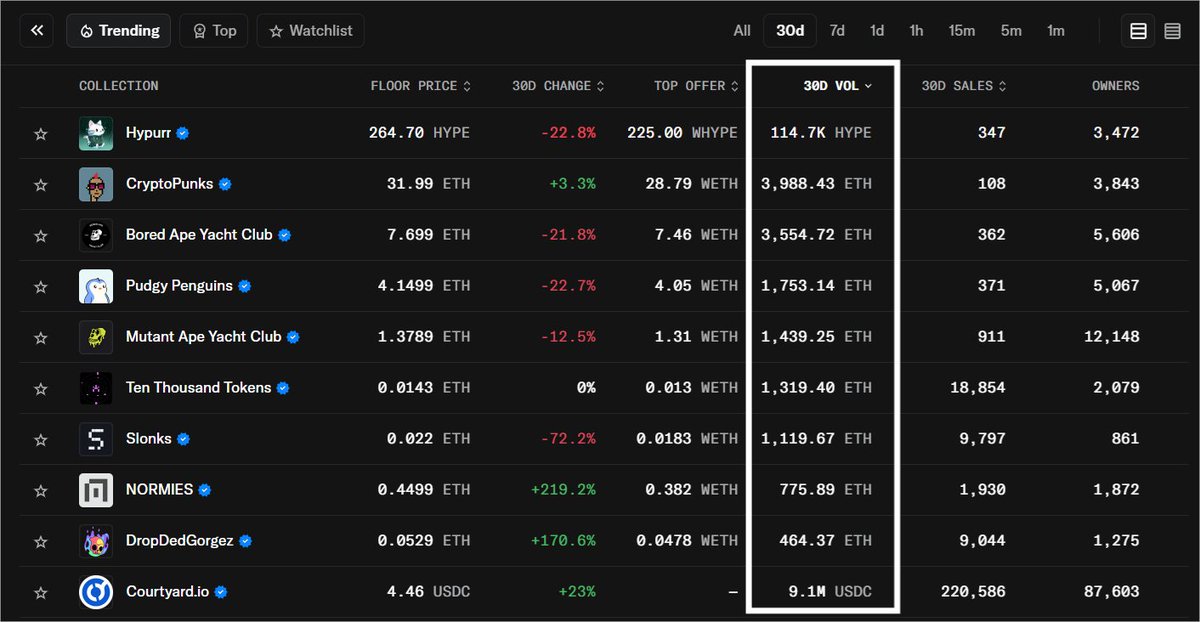Switch to the Top tab
The image size is (1200, 622).
pos(214,31)
